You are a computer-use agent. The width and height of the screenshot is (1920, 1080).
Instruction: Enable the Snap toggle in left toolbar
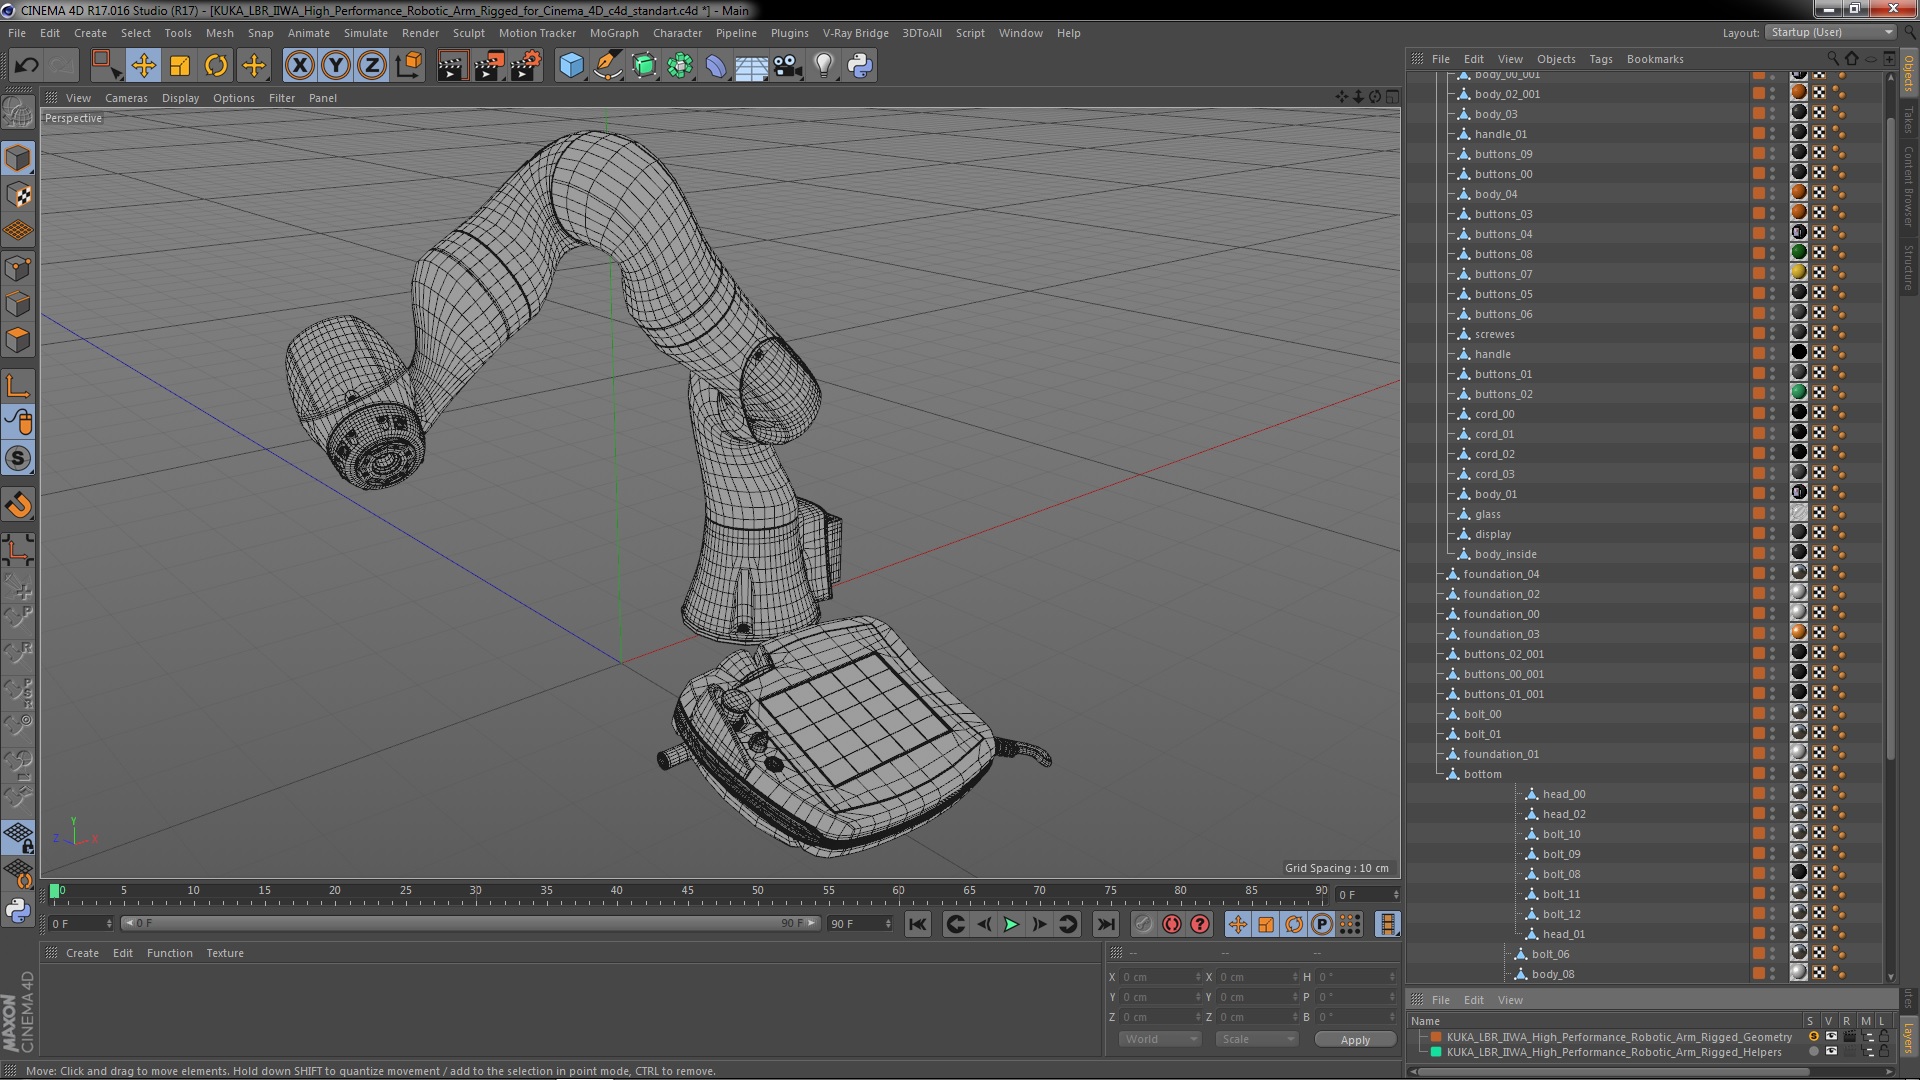pyautogui.click(x=18, y=459)
